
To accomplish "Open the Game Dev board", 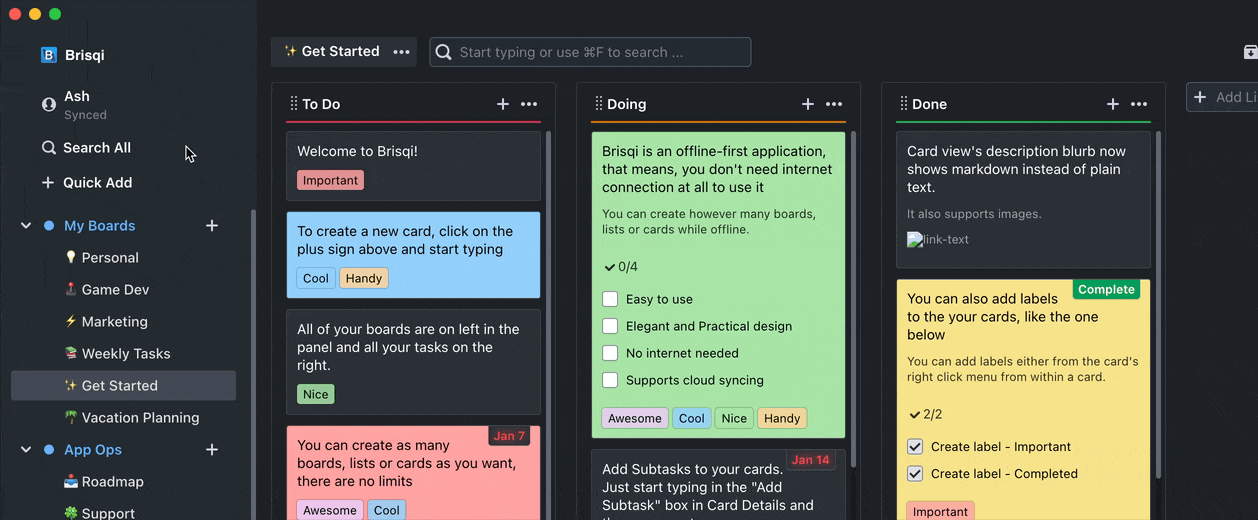I will coord(123,290).
